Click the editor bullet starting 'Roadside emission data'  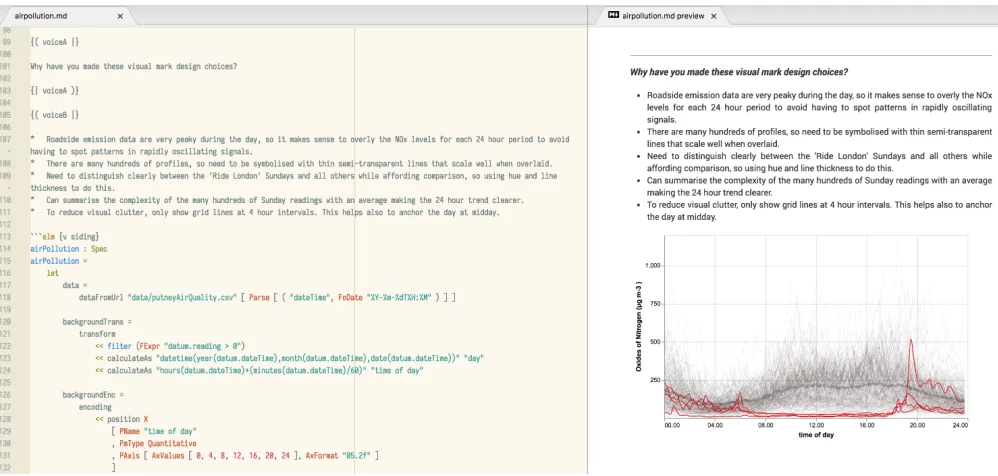299,145
